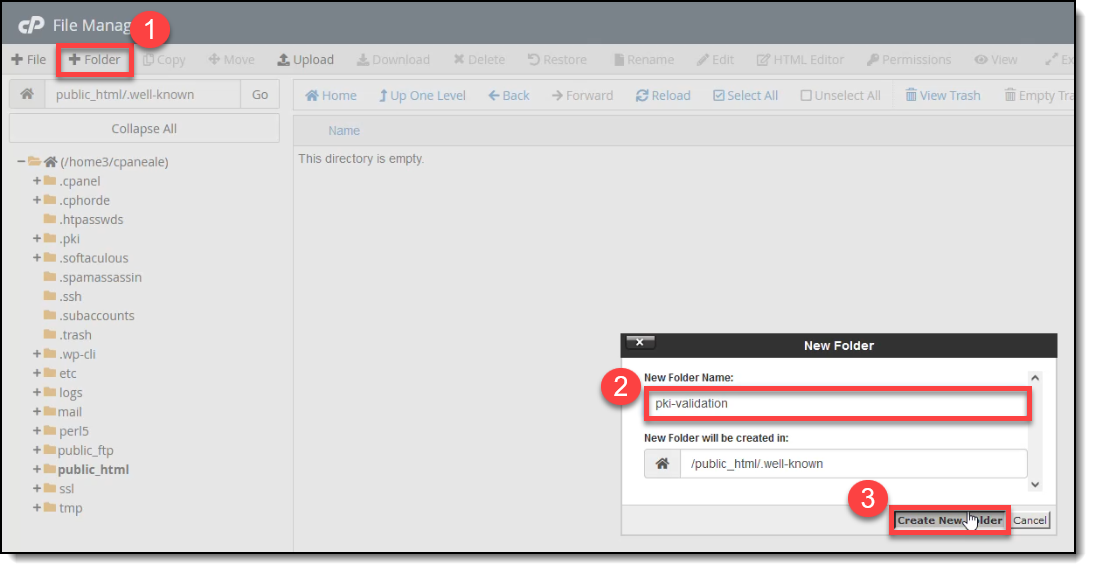Expand the .cpanel folder tree node
The width and height of the screenshot is (1093, 571).
pyautogui.click(x=37, y=181)
